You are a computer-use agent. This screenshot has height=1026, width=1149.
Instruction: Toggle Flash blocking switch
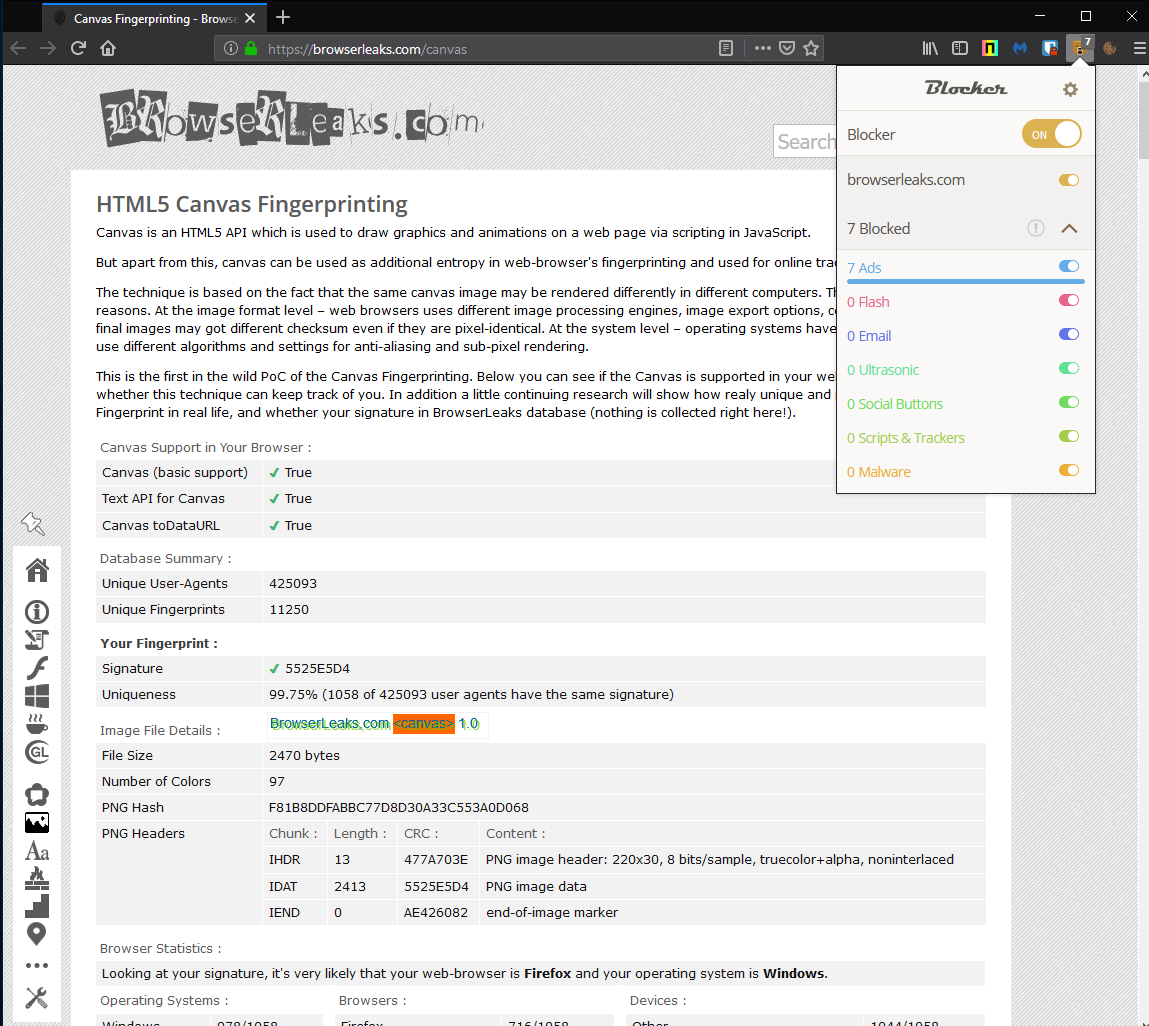pos(1068,300)
